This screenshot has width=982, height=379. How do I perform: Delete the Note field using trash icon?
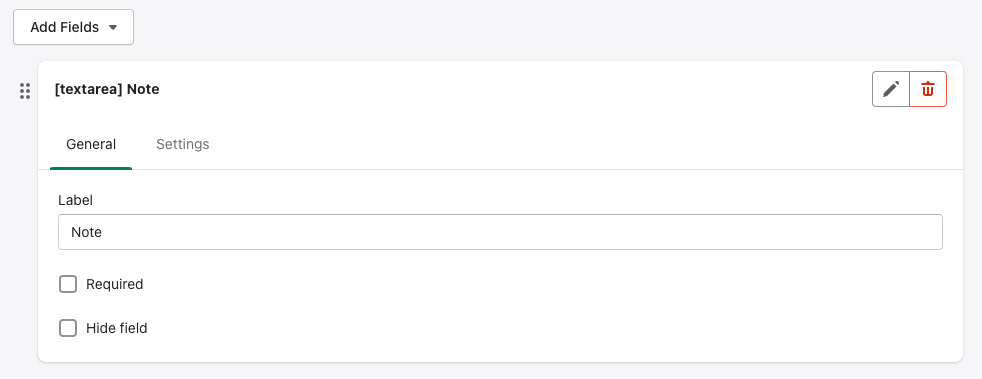[x=928, y=89]
